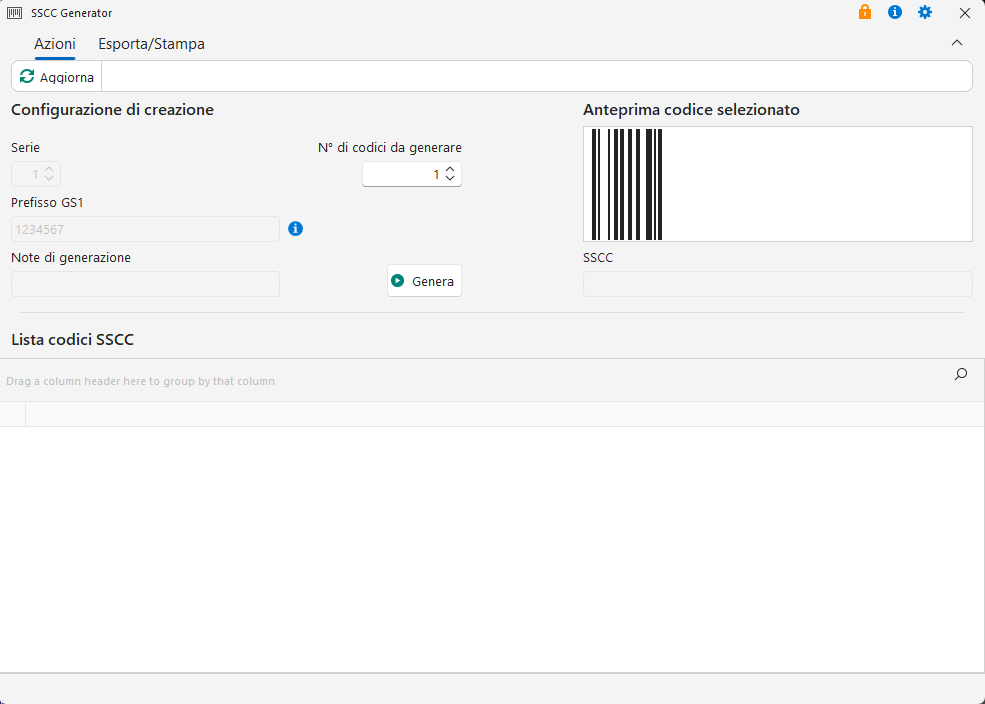Open the Esporta/Stampa tab
Viewport: 985px width, 704px height.
click(x=151, y=44)
